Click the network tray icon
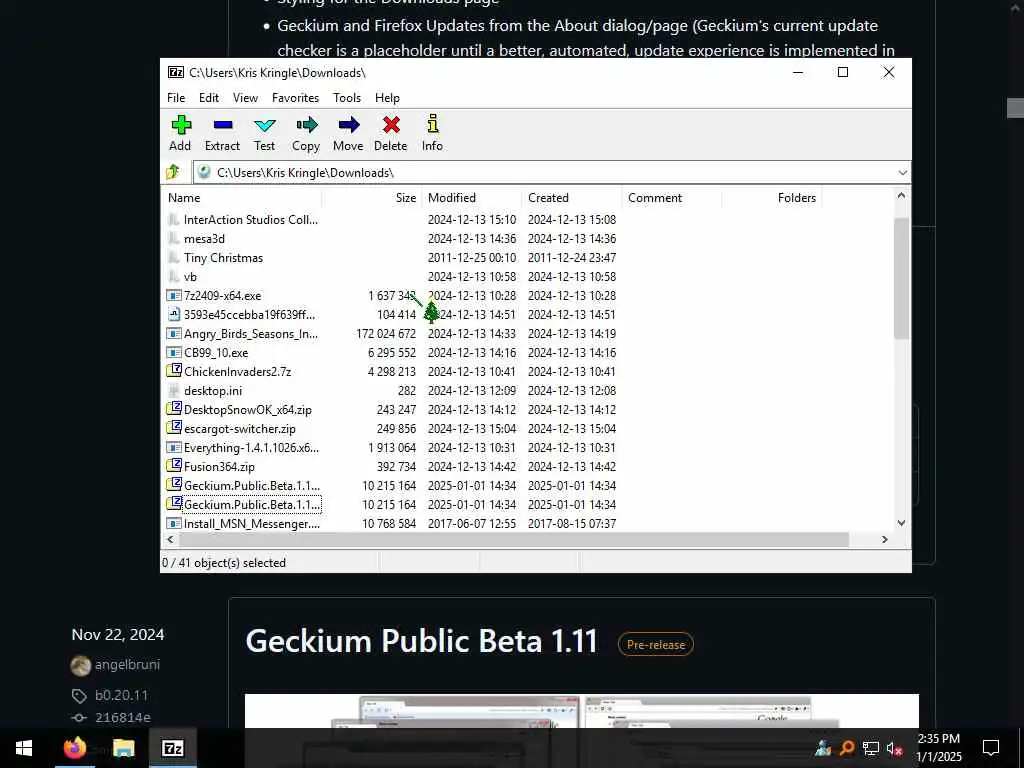 (871, 748)
